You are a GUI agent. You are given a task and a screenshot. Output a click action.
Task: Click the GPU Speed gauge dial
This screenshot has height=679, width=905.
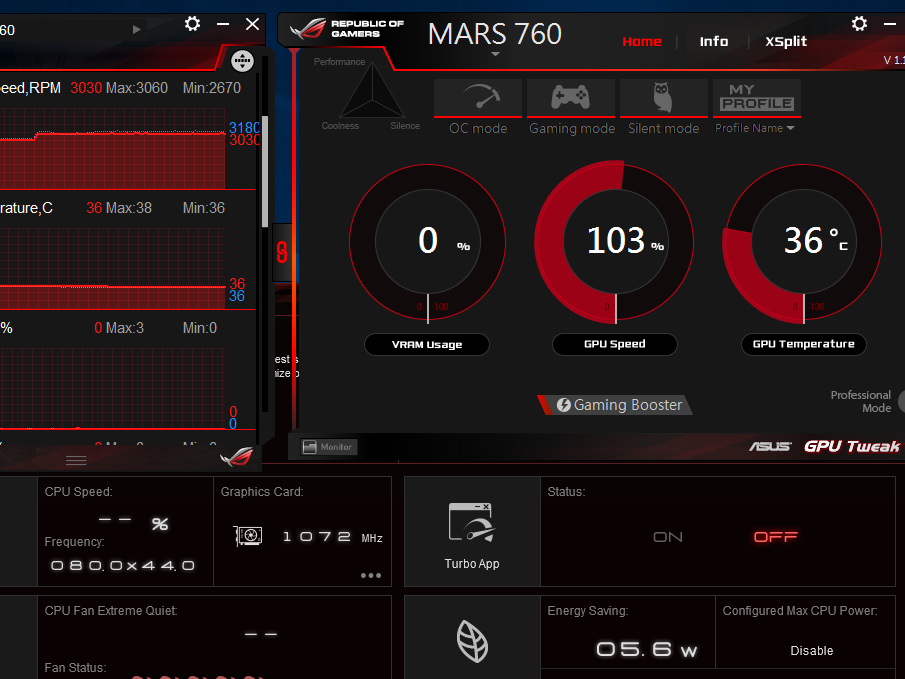click(x=615, y=242)
